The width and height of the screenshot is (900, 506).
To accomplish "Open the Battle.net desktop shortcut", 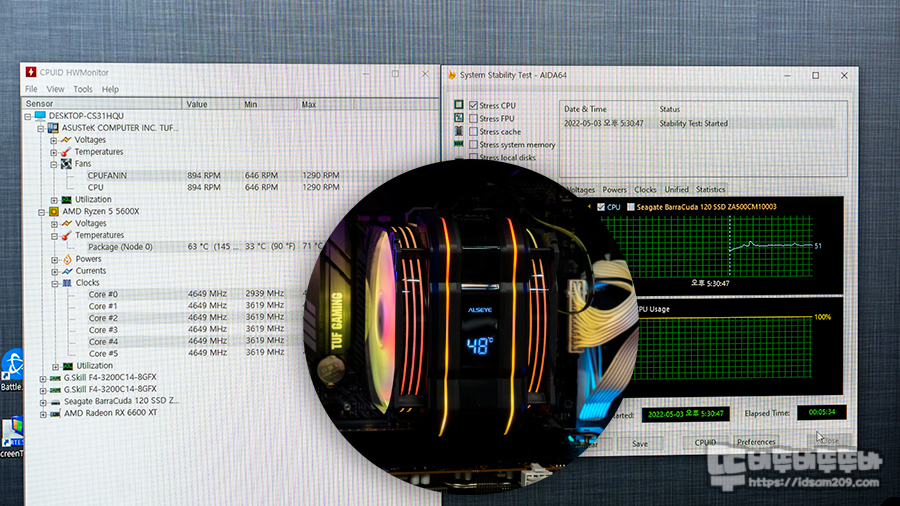I will coord(12,370).
